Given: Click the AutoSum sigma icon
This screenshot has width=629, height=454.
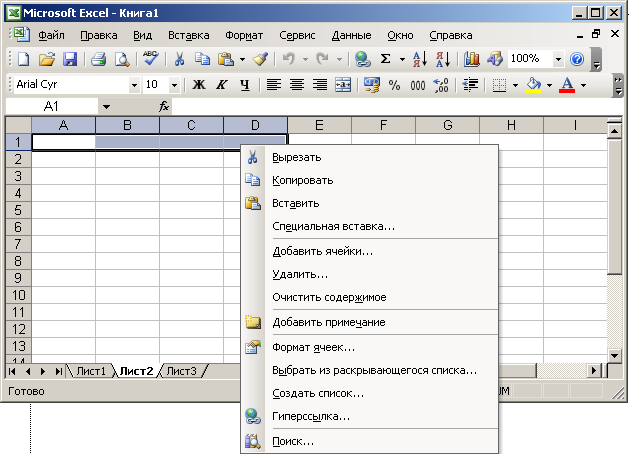Looking at the screenshot, I should [386, 59].
